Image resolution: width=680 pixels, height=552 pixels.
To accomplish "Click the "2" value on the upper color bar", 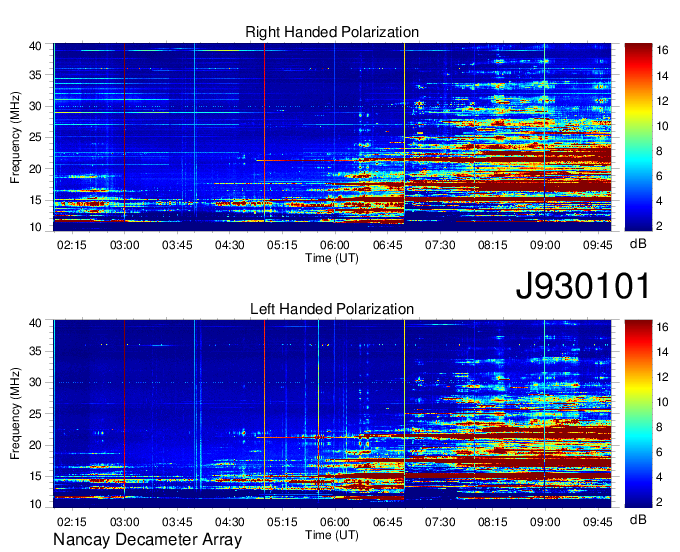I will [659, 226].
